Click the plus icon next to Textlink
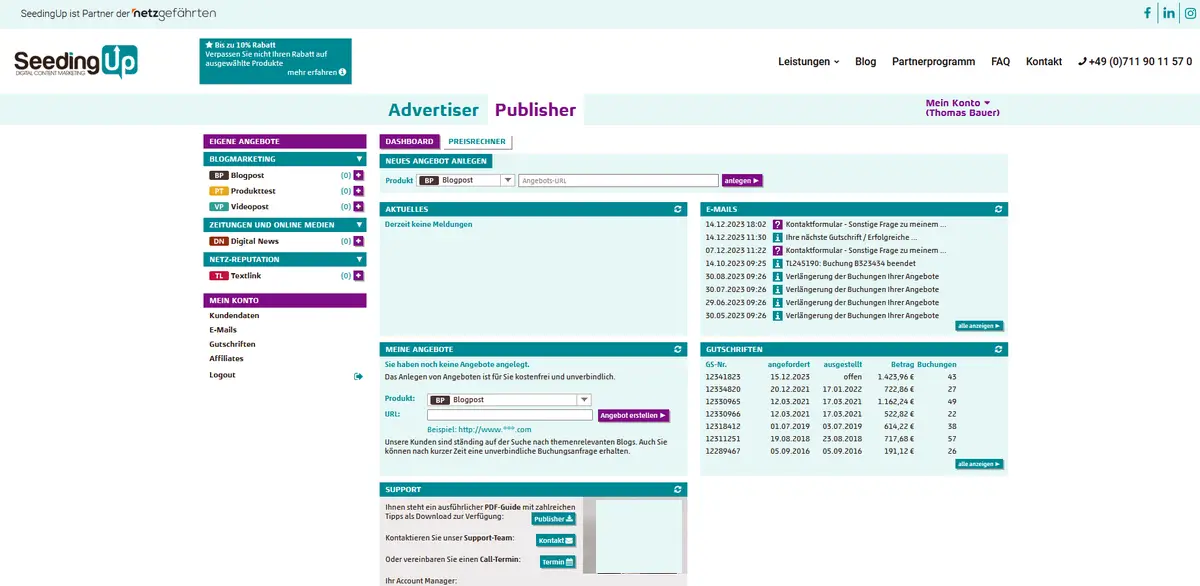The width and height of the screenshot is (1200, 586). (358, 275)
